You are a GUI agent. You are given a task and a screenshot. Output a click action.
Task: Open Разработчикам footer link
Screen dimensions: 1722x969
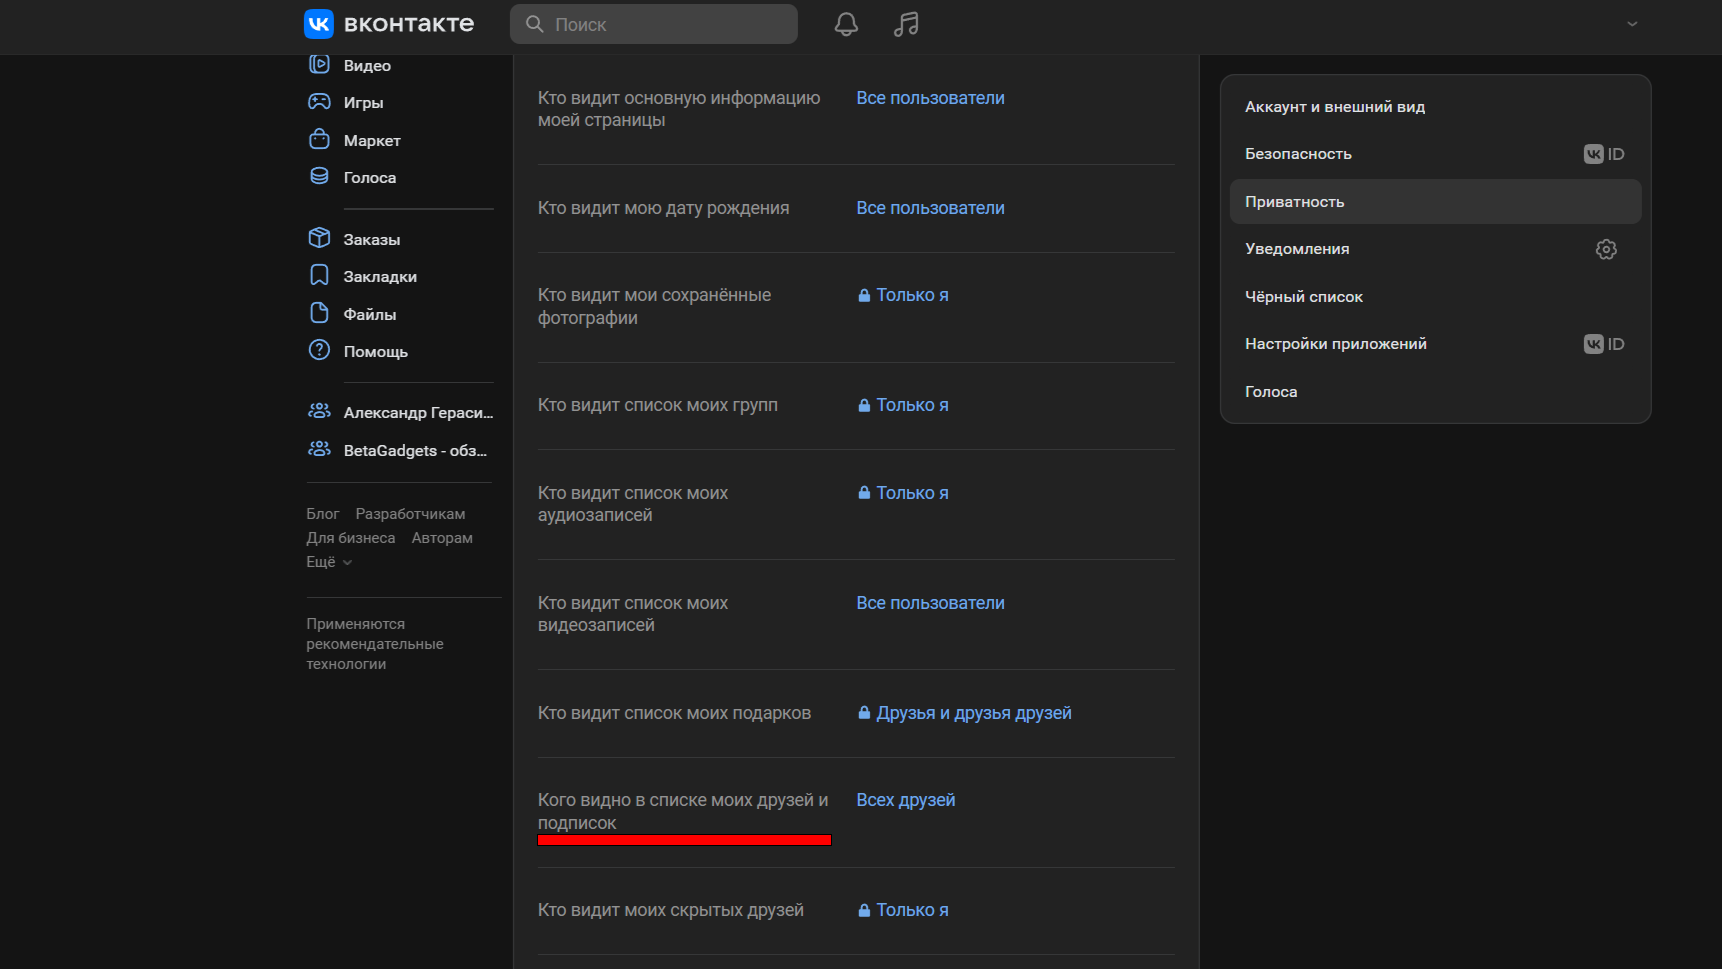tap(410, 514)
